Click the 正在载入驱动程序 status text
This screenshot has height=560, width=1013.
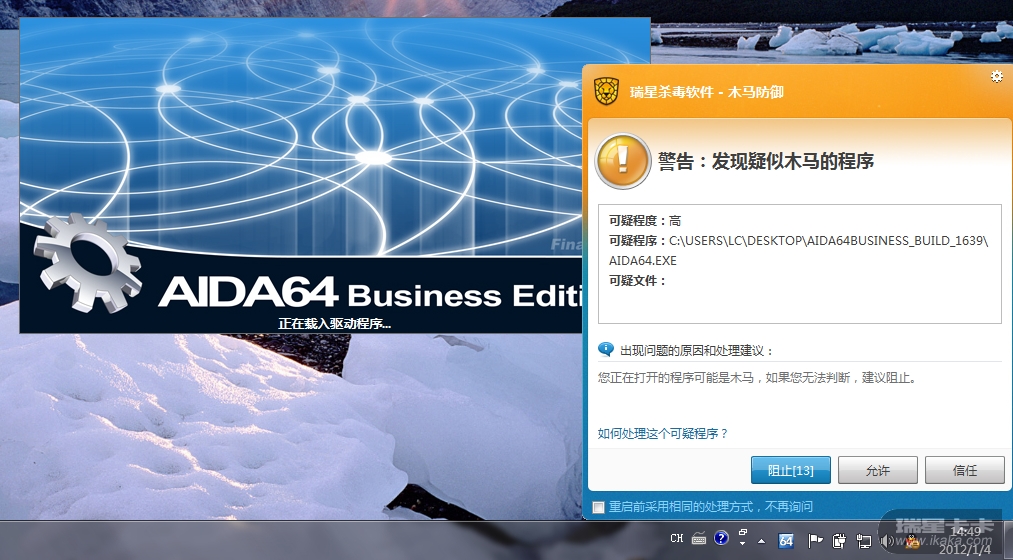click(x=335, y=324)
